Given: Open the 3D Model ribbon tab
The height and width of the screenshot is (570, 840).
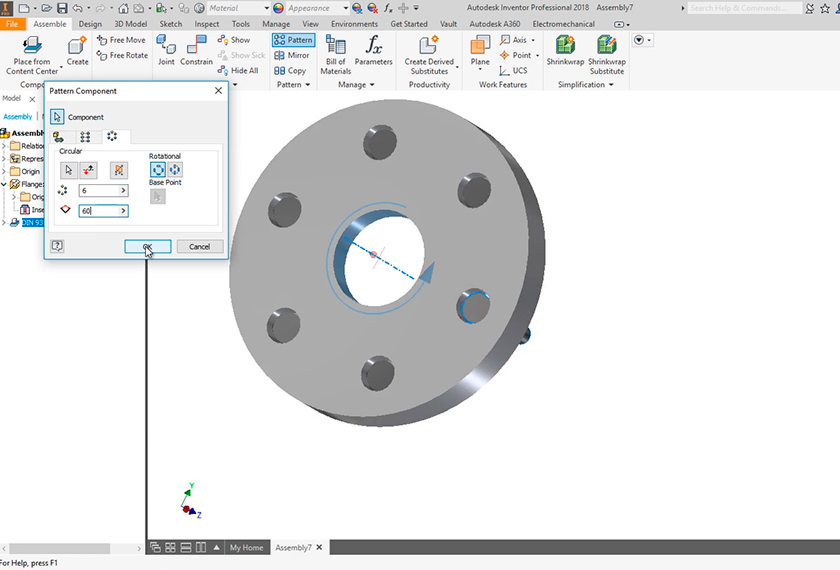Looking at the screenshot, I should pos(129,24).
